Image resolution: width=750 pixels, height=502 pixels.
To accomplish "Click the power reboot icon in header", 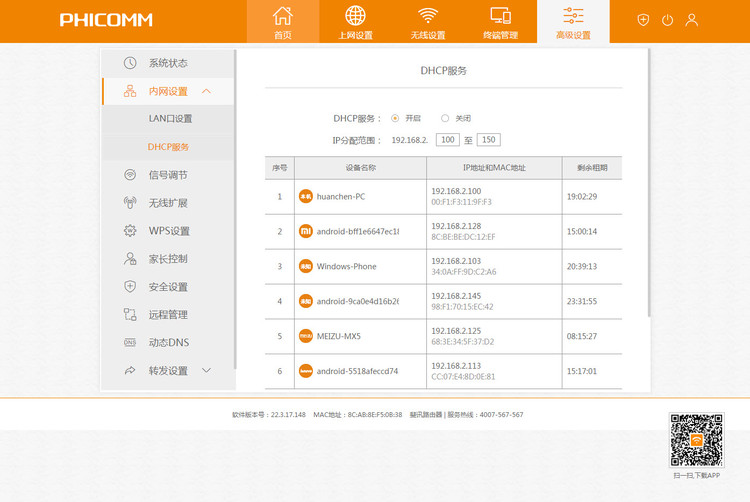I will click(x=667, y=20).
